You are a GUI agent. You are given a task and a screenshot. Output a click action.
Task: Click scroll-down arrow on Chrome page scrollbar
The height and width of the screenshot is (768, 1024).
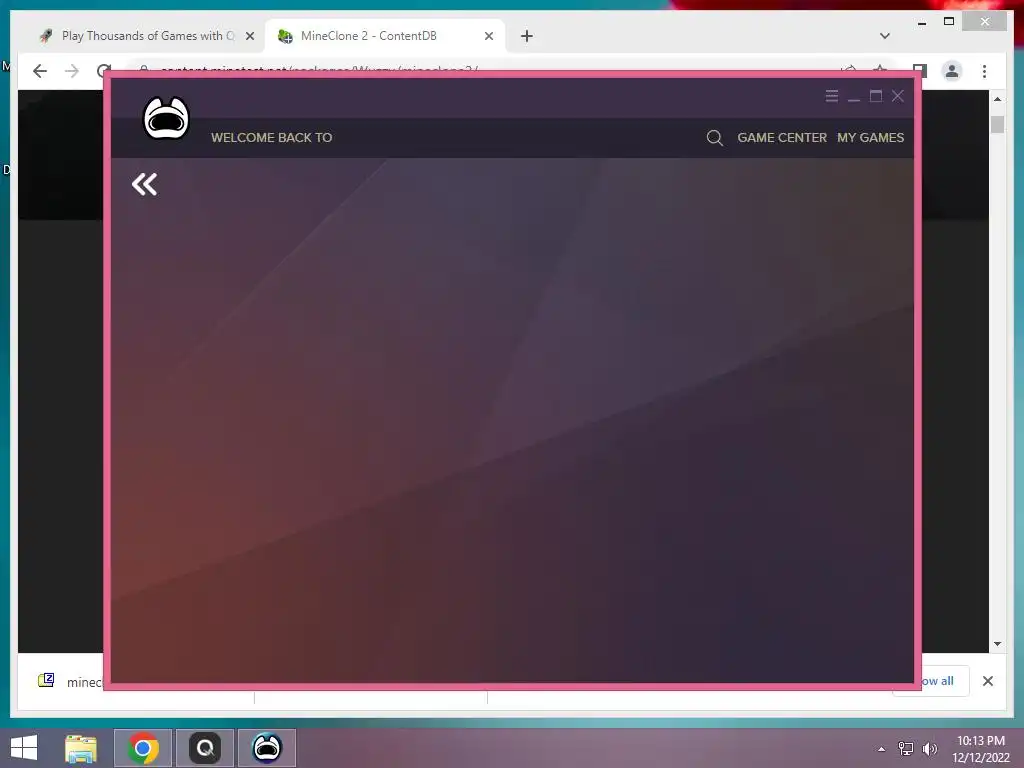(997, 644)
